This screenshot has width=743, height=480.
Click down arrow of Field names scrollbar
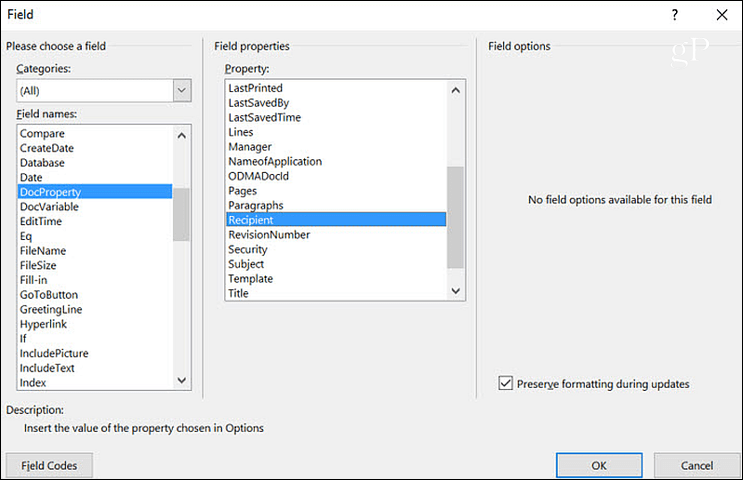point(181,380)
